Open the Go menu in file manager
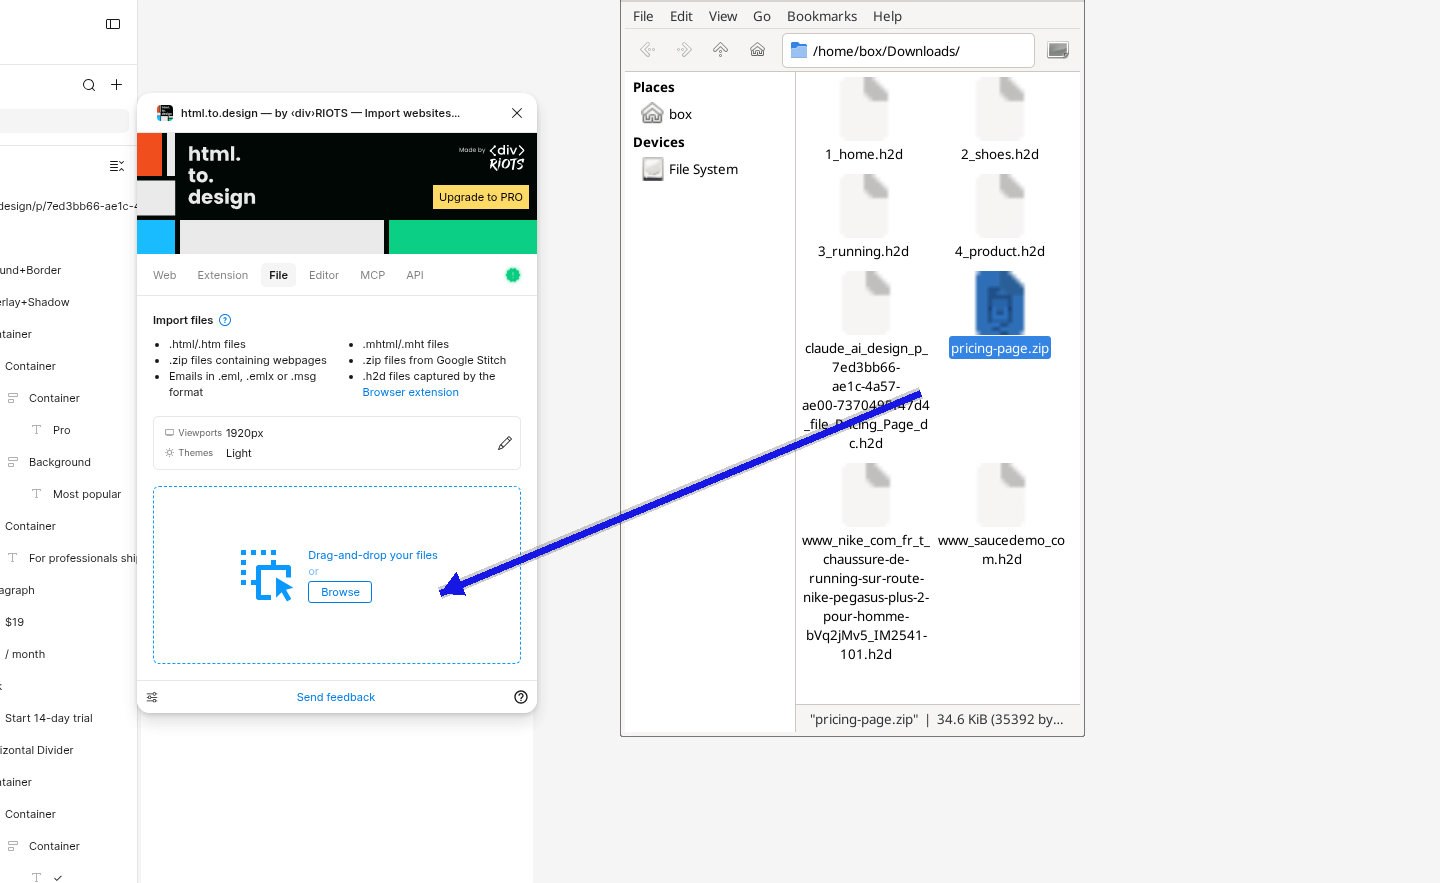 tap(762, 16)
